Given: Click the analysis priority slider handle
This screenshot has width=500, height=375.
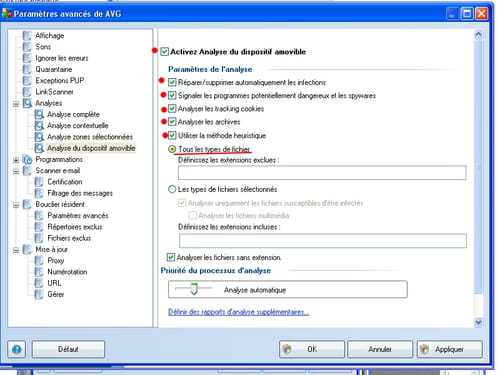Looking at the screenshot, I should tap(194, 289).
